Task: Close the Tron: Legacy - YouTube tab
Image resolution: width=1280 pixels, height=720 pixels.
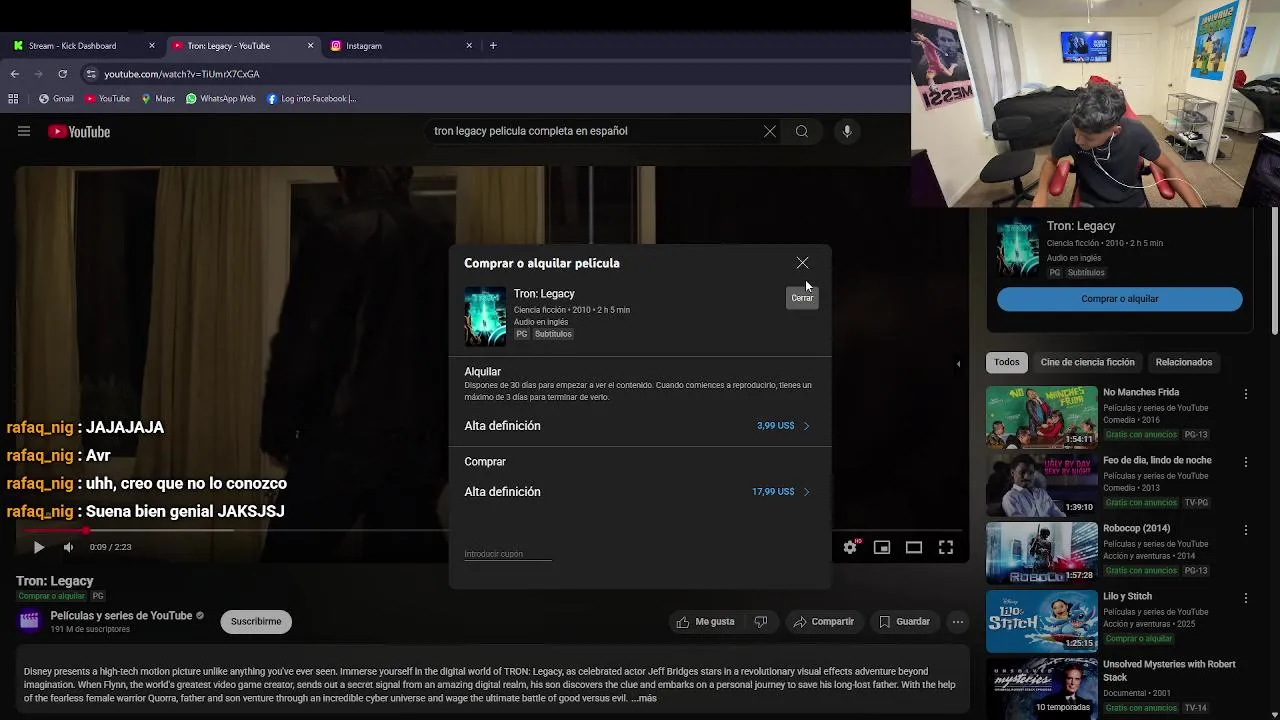Action: [310, 46]
